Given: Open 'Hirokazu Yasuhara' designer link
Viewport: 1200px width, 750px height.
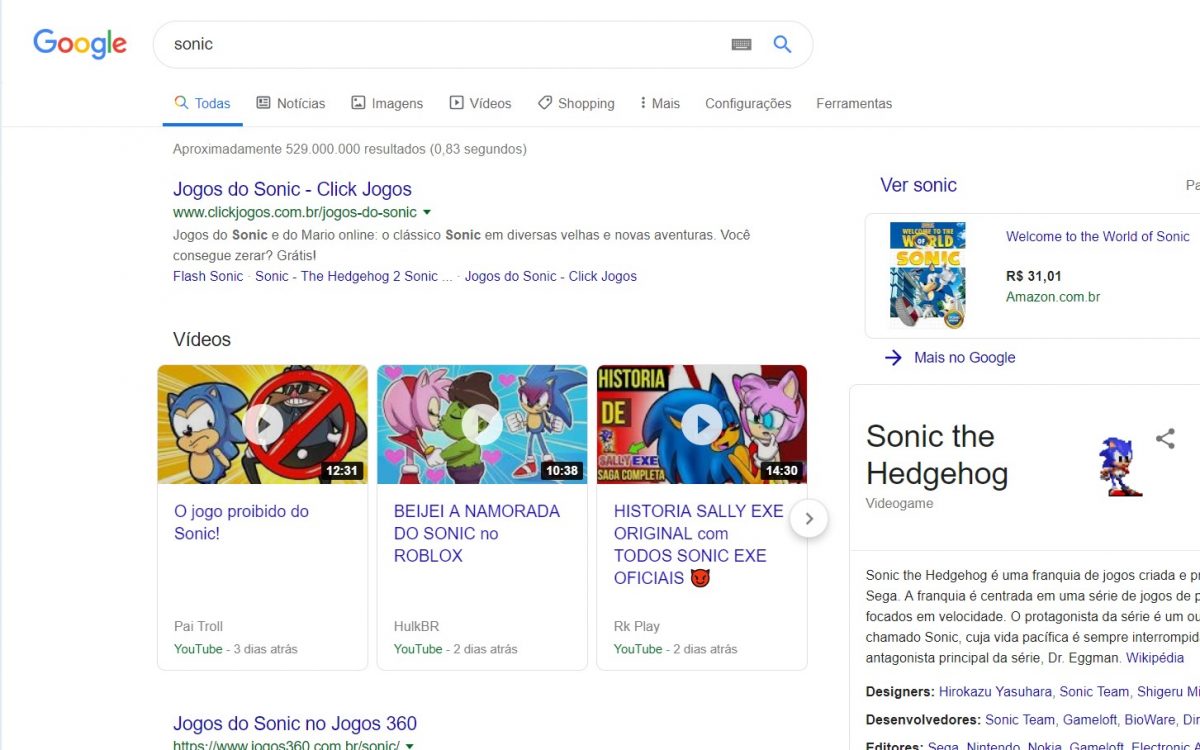Looking at the screenshot, I should (x=995, y=691).
